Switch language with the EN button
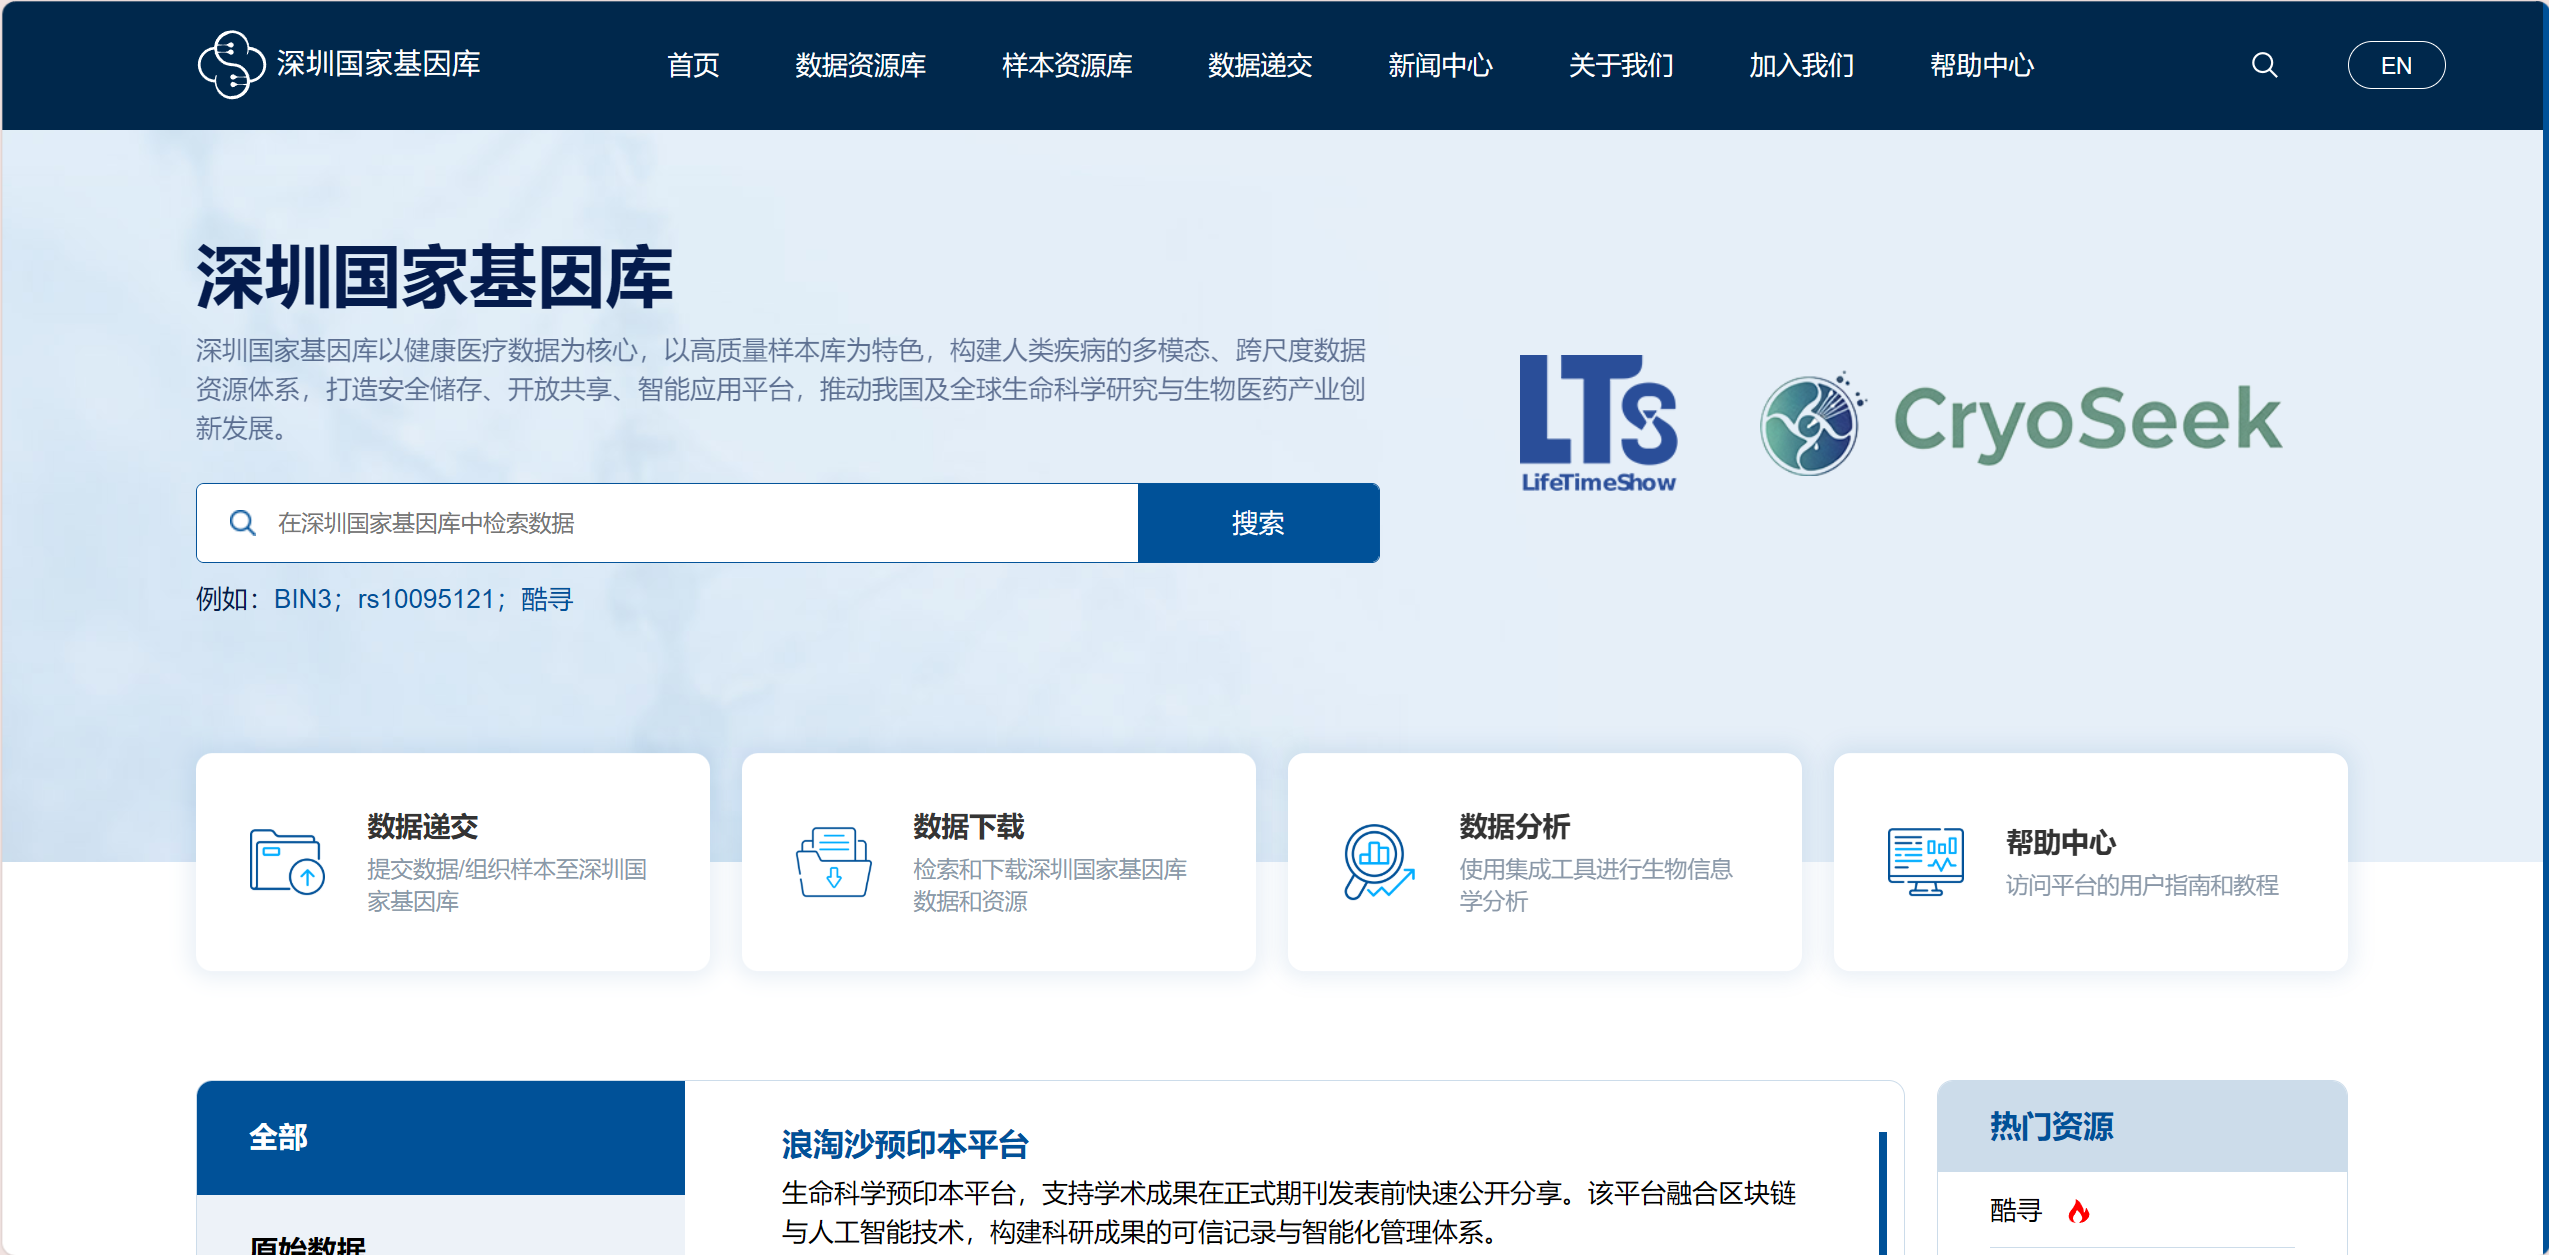 [x=2395, y=65]
